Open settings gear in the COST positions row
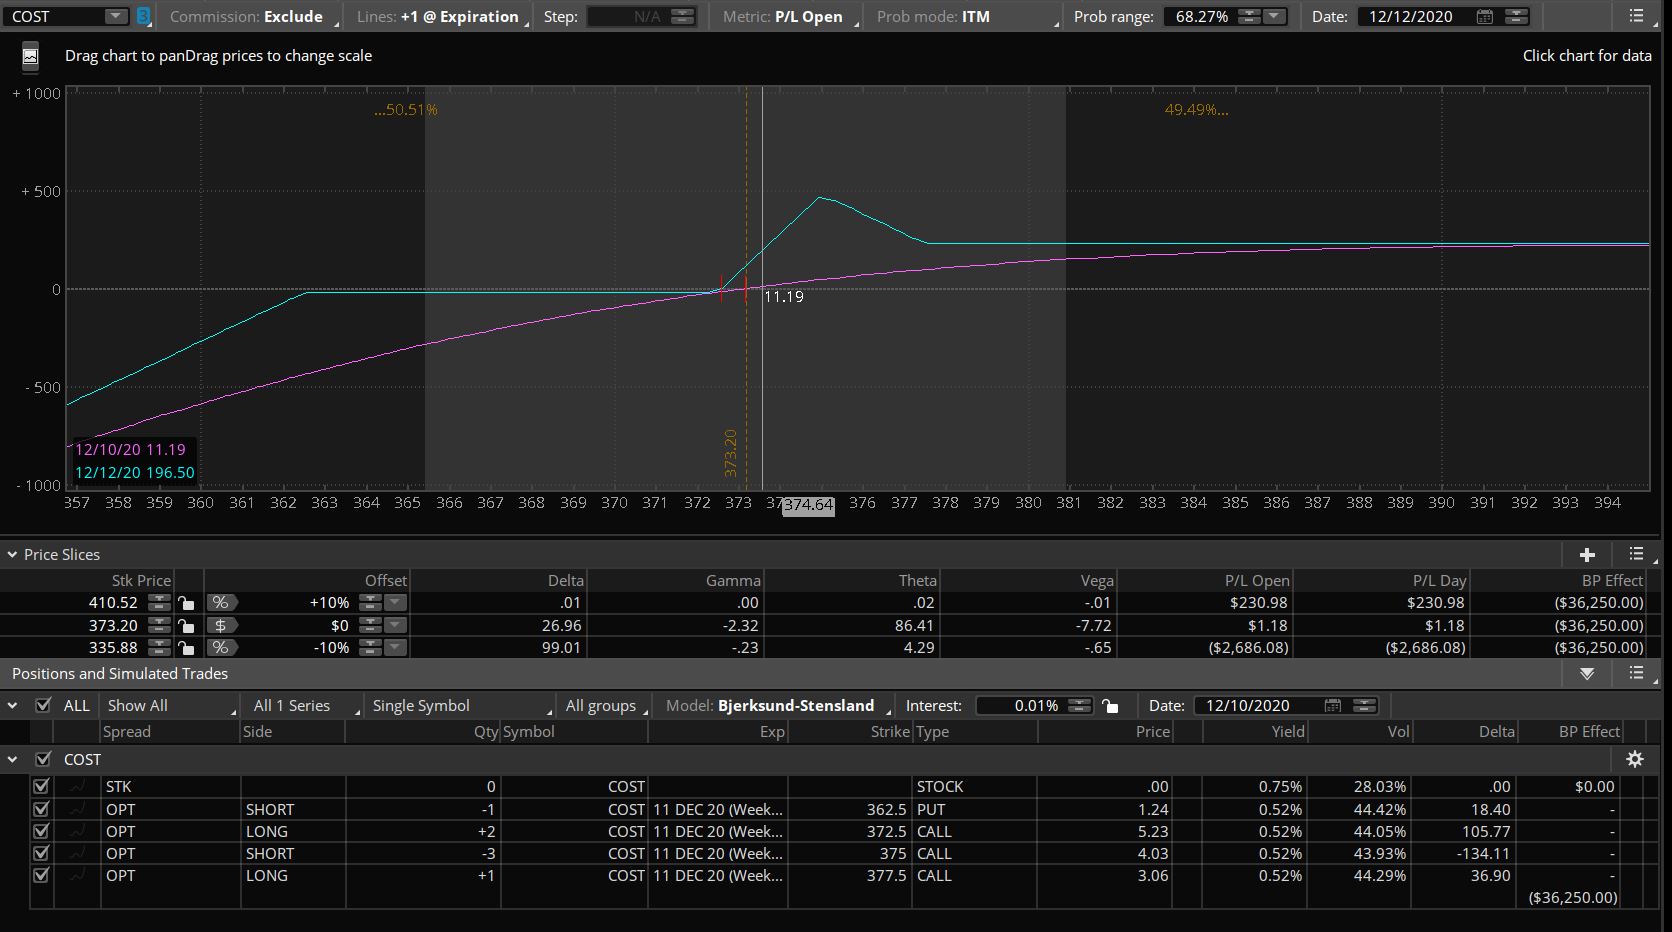 1635,759
